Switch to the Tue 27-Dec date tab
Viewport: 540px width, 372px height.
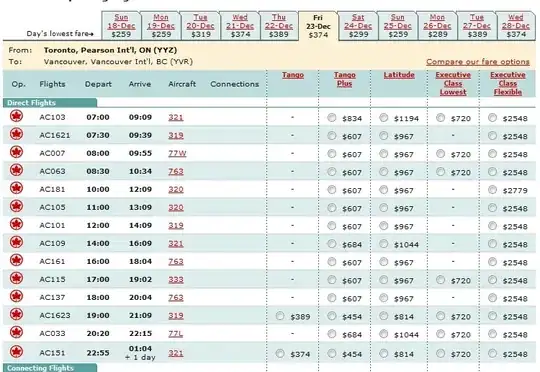point(477,26)
